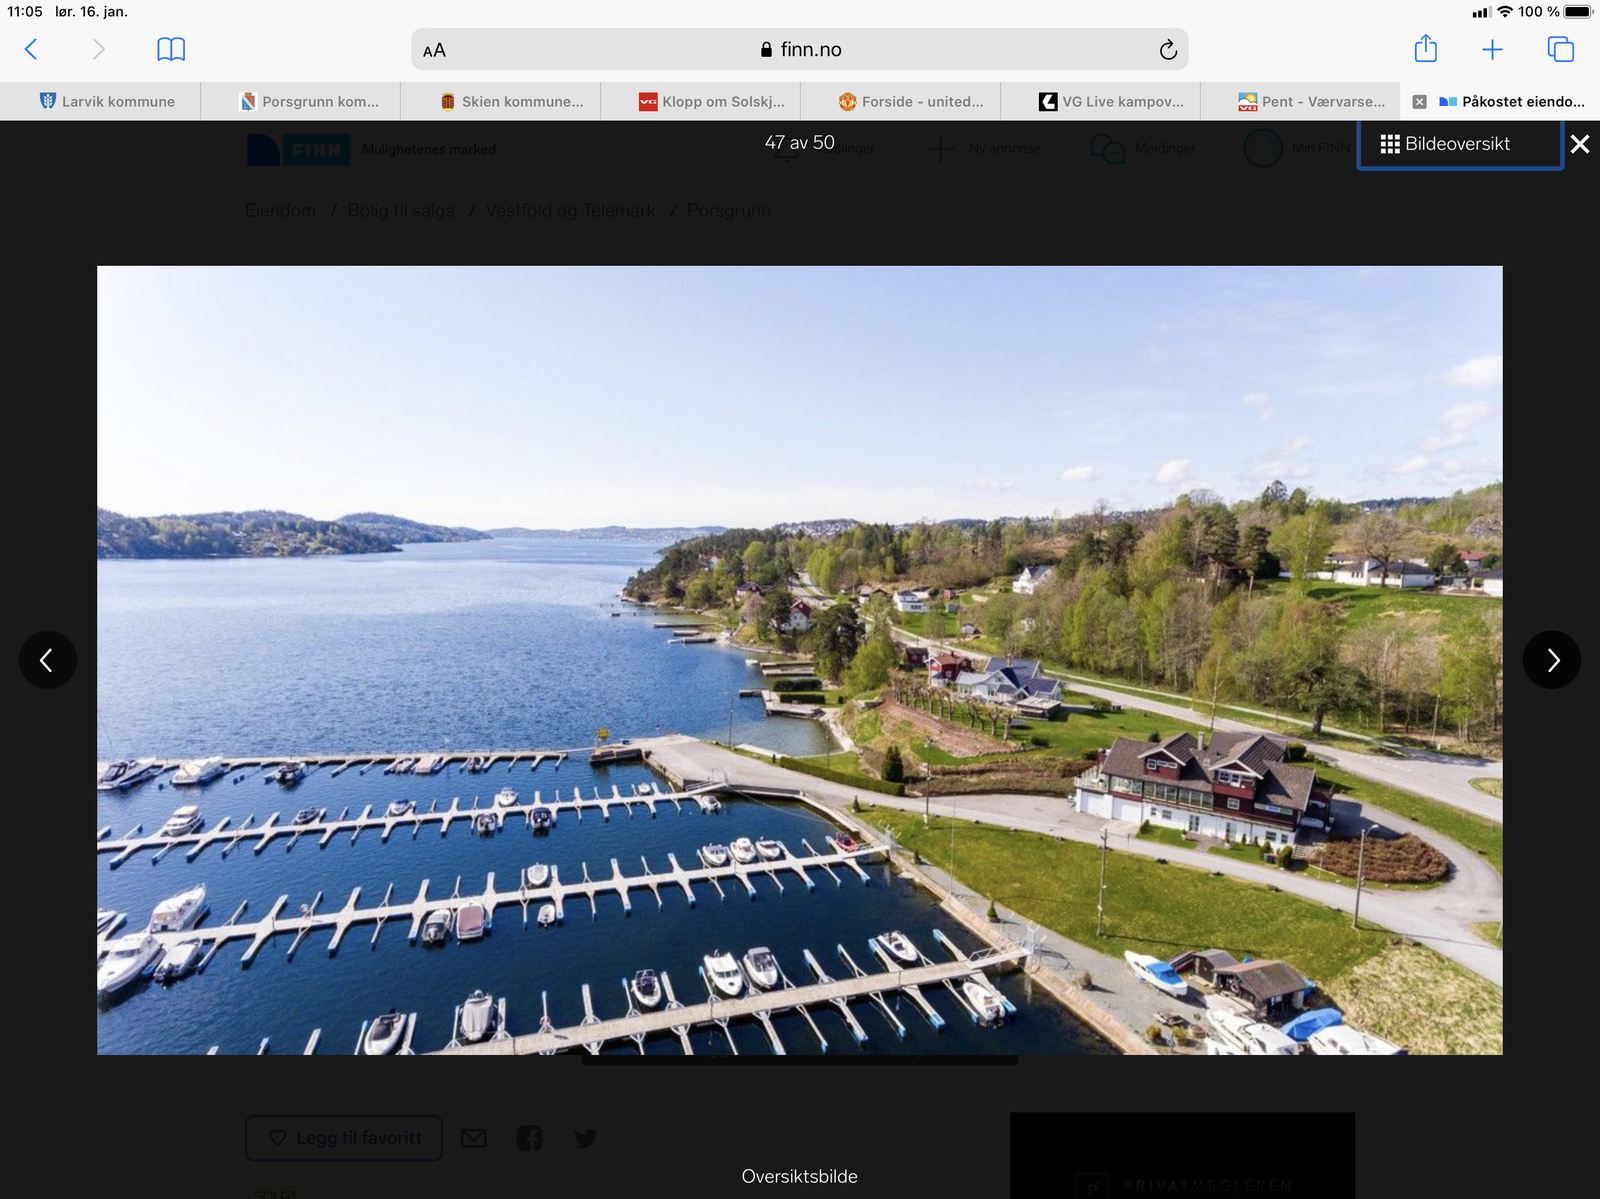Switch to Skien kommune tab
The width and height of the screenshot is (1600, 1199).
[500, 101]
